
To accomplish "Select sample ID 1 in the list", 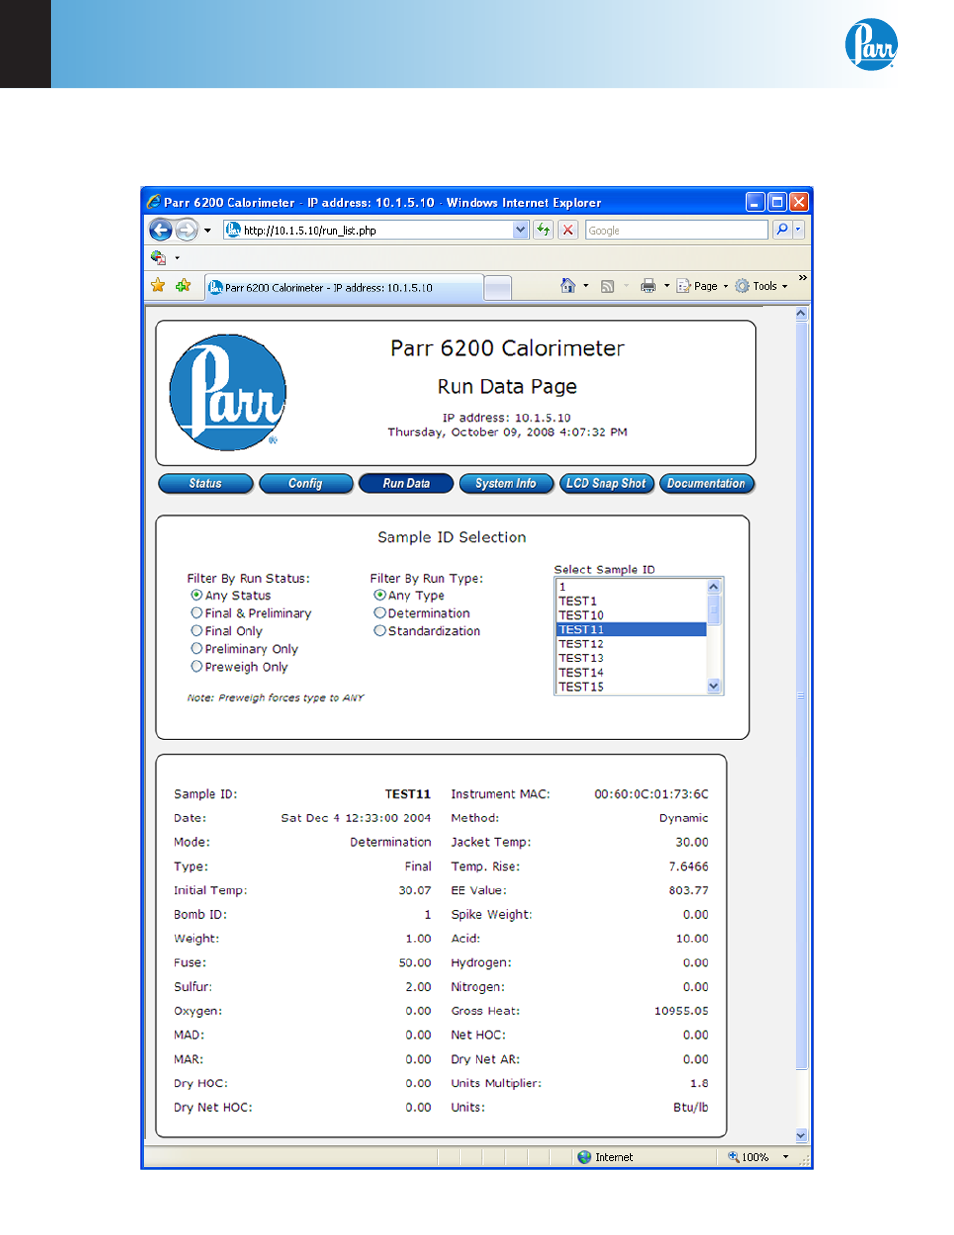I will tap(631, 587).
